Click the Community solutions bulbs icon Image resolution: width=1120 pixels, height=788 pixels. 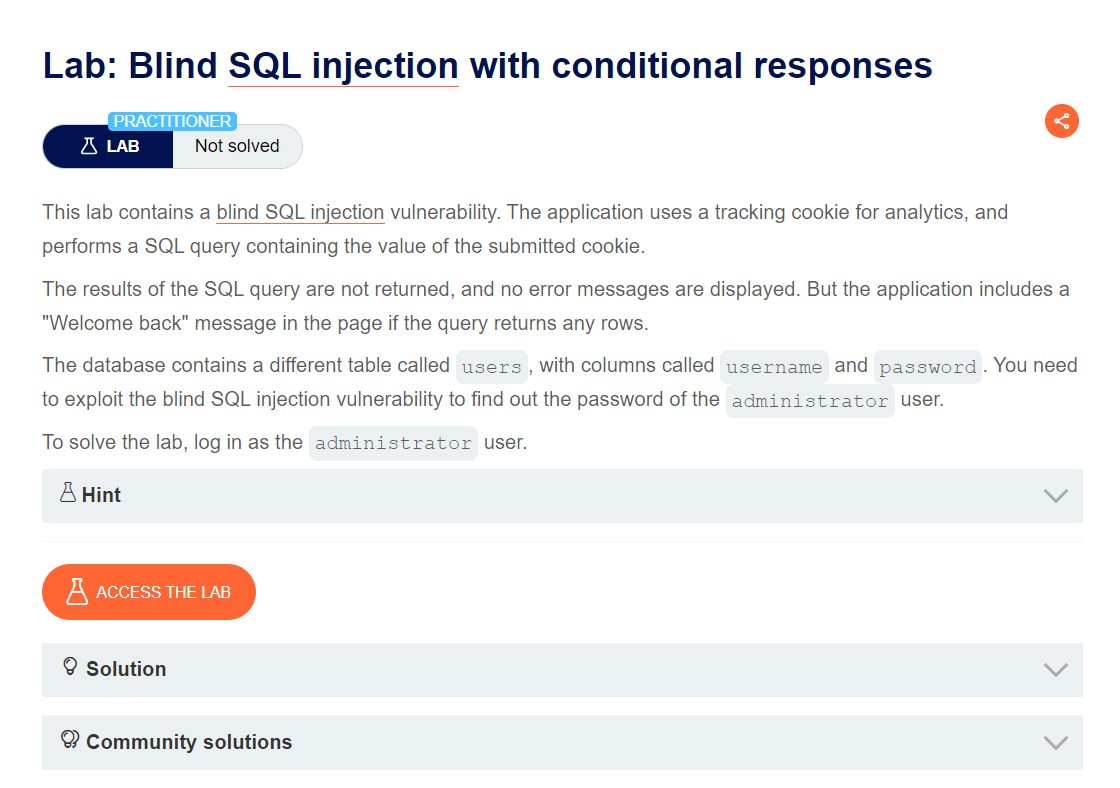point(70,740)
